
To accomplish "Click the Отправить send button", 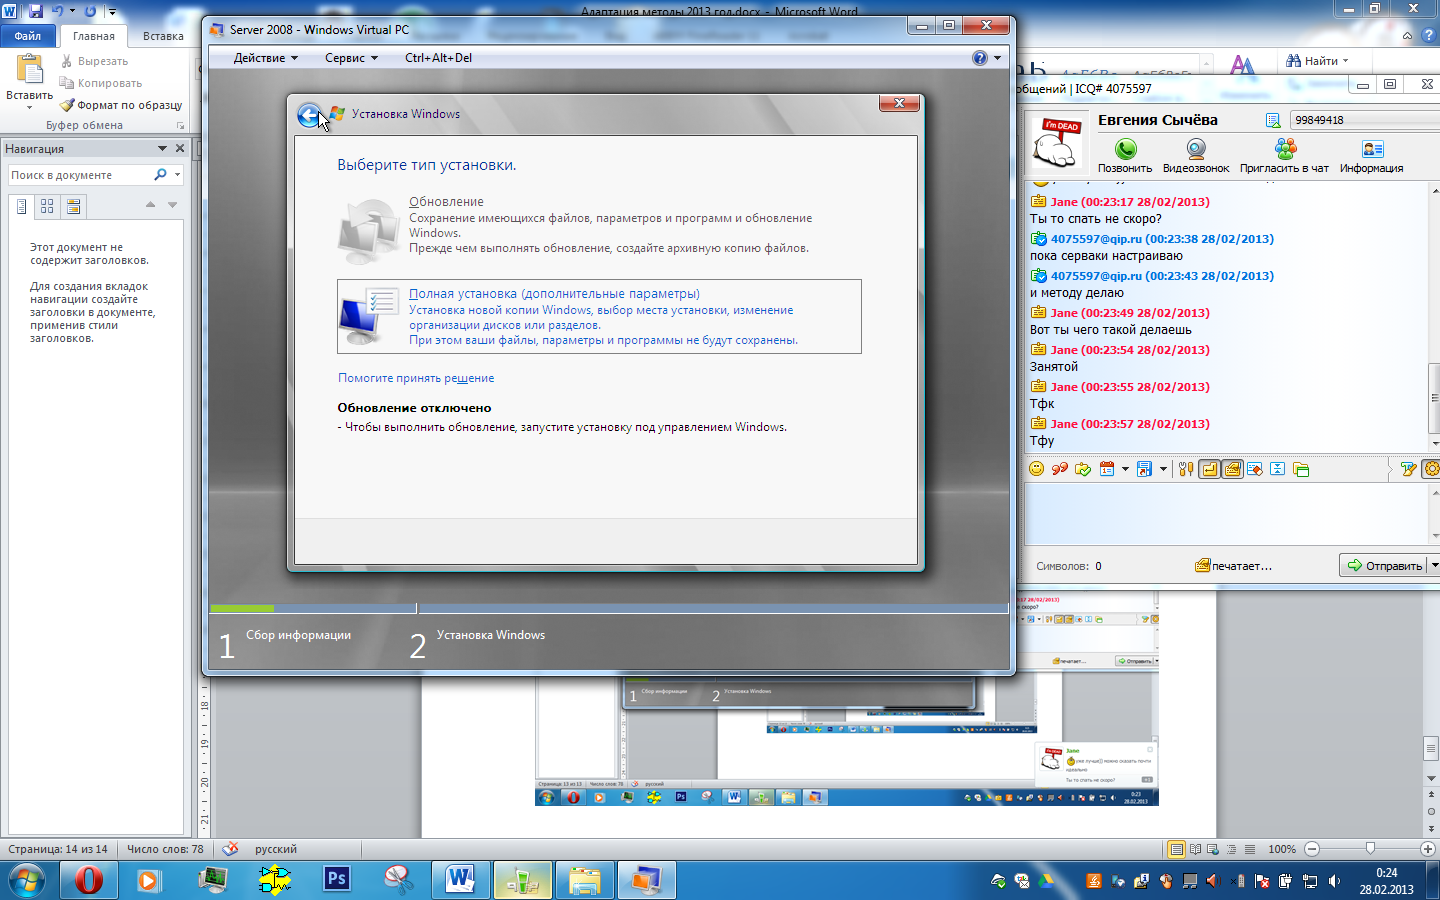I will point(1384,565).
